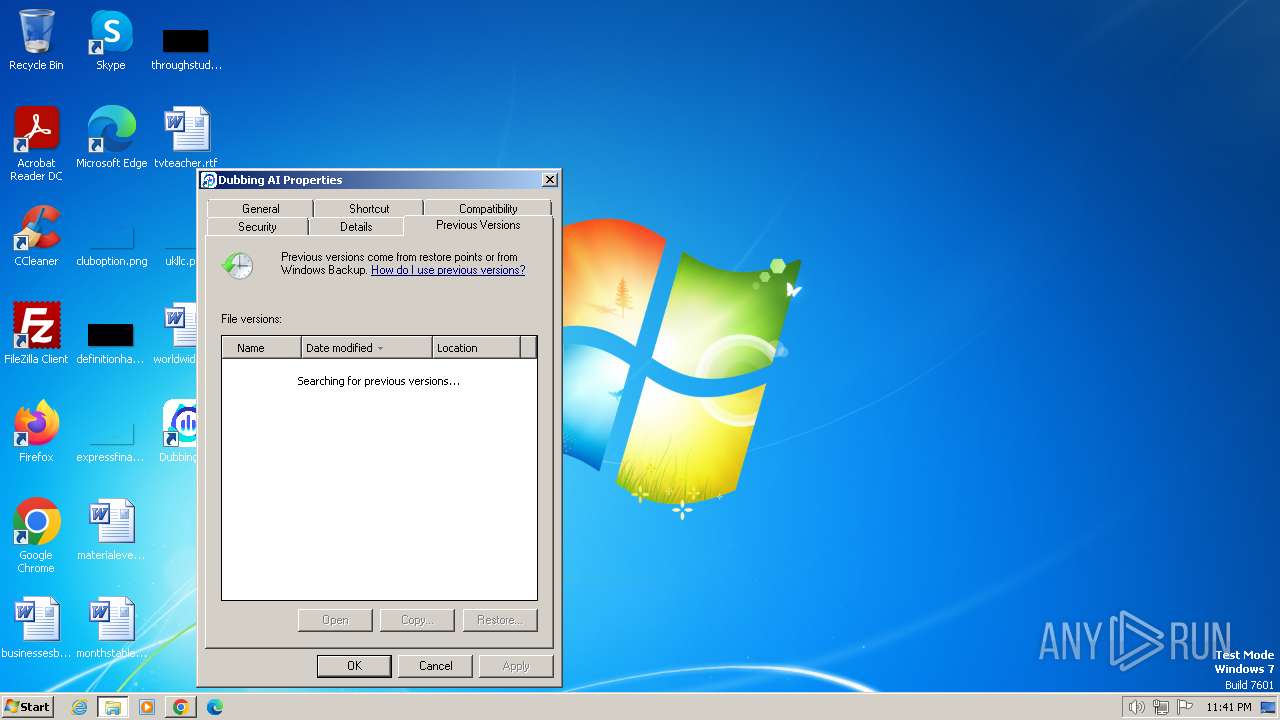Select the monthstable... document icon
Image resolution: width=1280 pixels, height=720 pixels.
[110, 628]
